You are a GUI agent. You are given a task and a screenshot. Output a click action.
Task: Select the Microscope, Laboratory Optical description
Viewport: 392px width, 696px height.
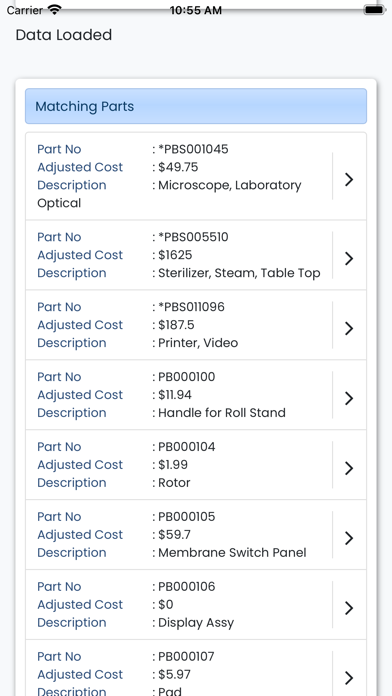[x=169, y=194]
